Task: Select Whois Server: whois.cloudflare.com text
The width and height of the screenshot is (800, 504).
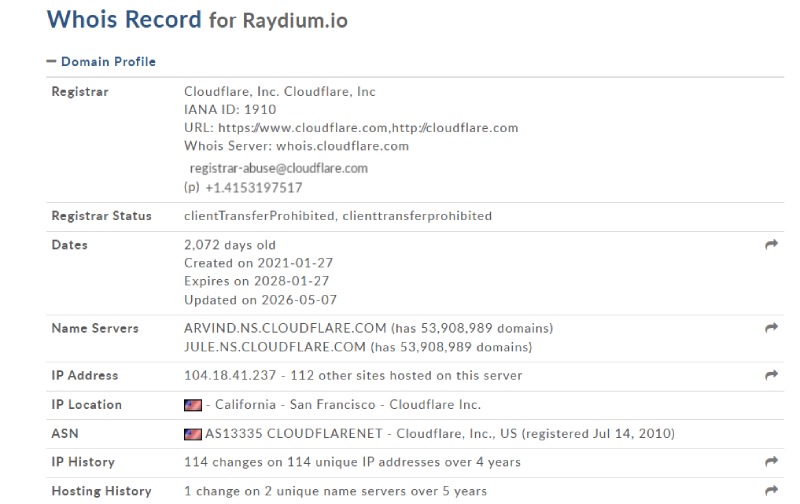Action: pyautogui.click(x=296, y=146)
